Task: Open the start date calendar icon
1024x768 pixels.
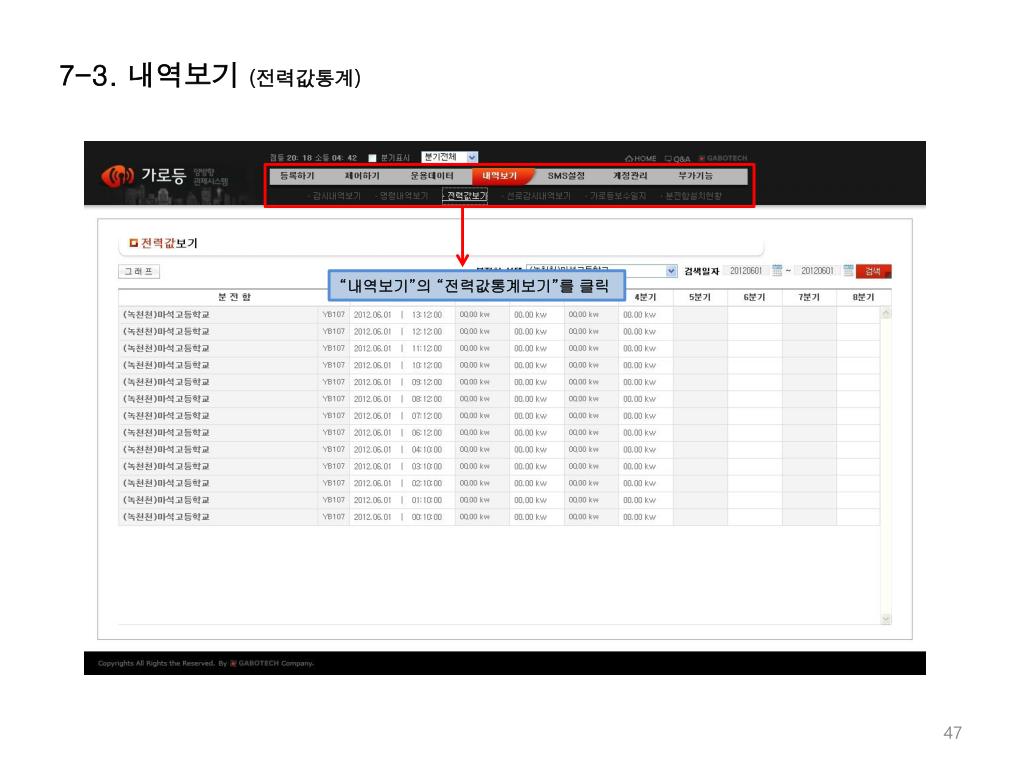Action: coord(777,270)
